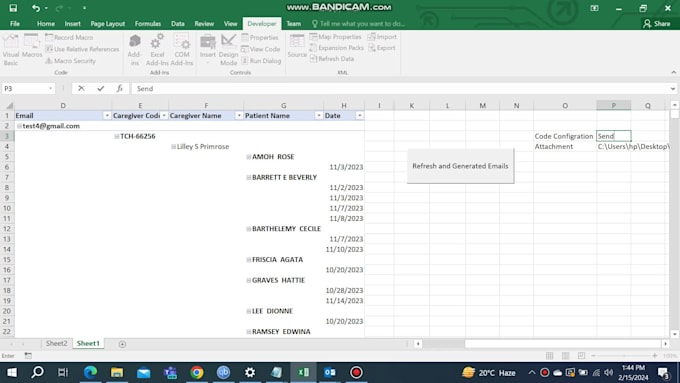Open Excel Add-ins
The height and width of the screenshot is (383, 680).
pyautogui.click(x=157, y=50)
